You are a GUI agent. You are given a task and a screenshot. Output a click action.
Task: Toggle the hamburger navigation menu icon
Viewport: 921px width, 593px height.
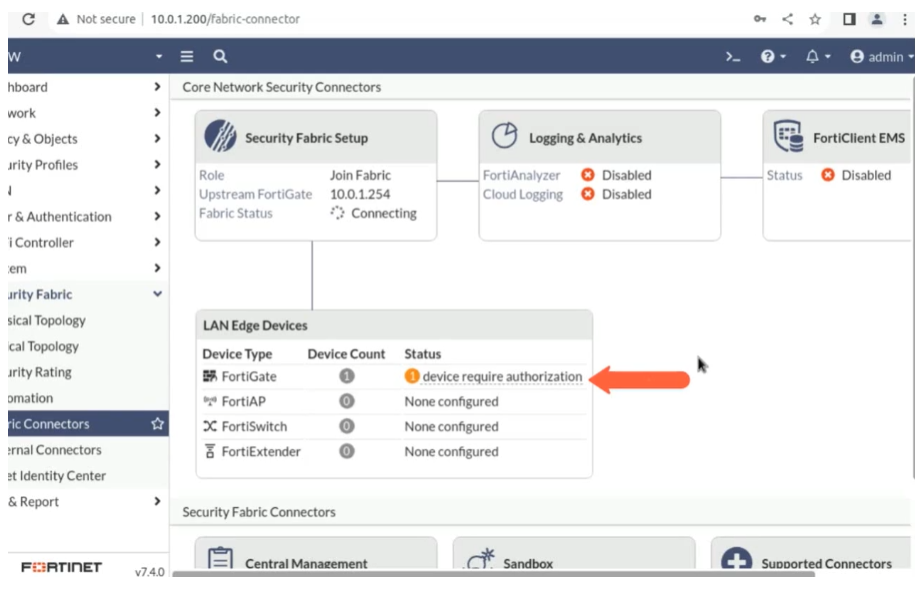pos(187,56)
